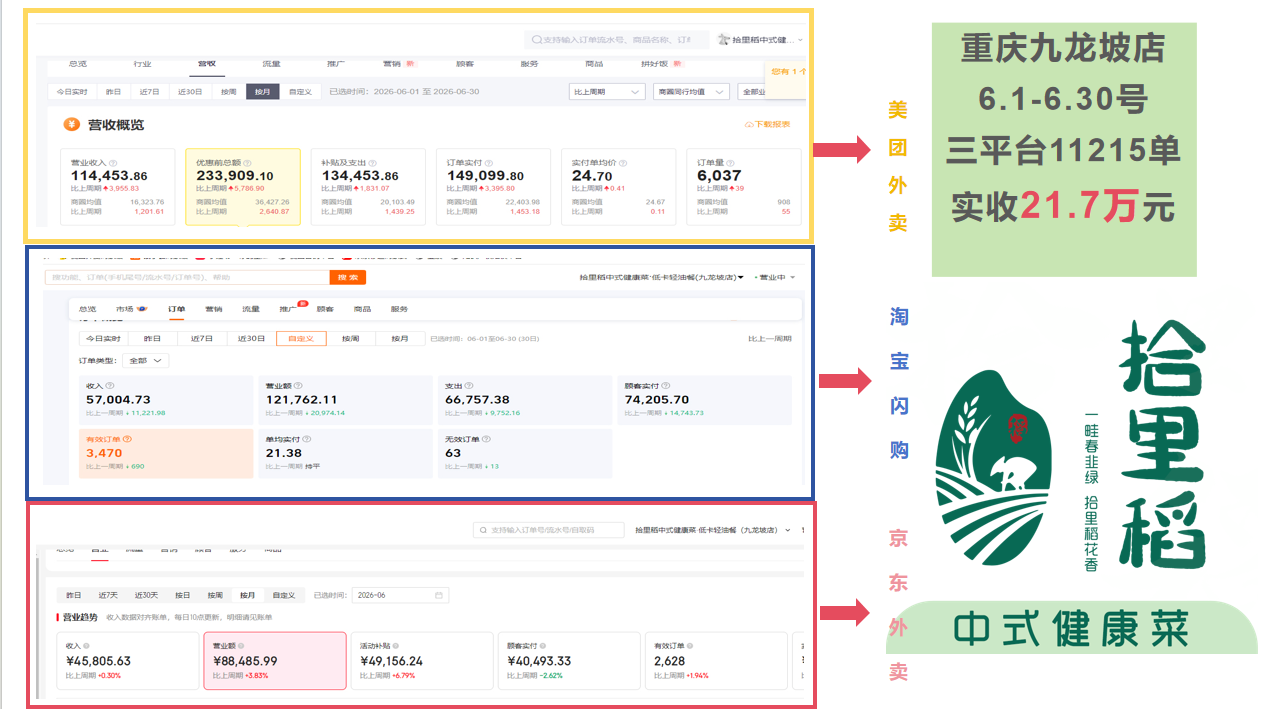This screenshot has width=1272, height=709.
Task: Expand the 拾里稻中式健 account dropdown arrow
Action: [801, 40]
